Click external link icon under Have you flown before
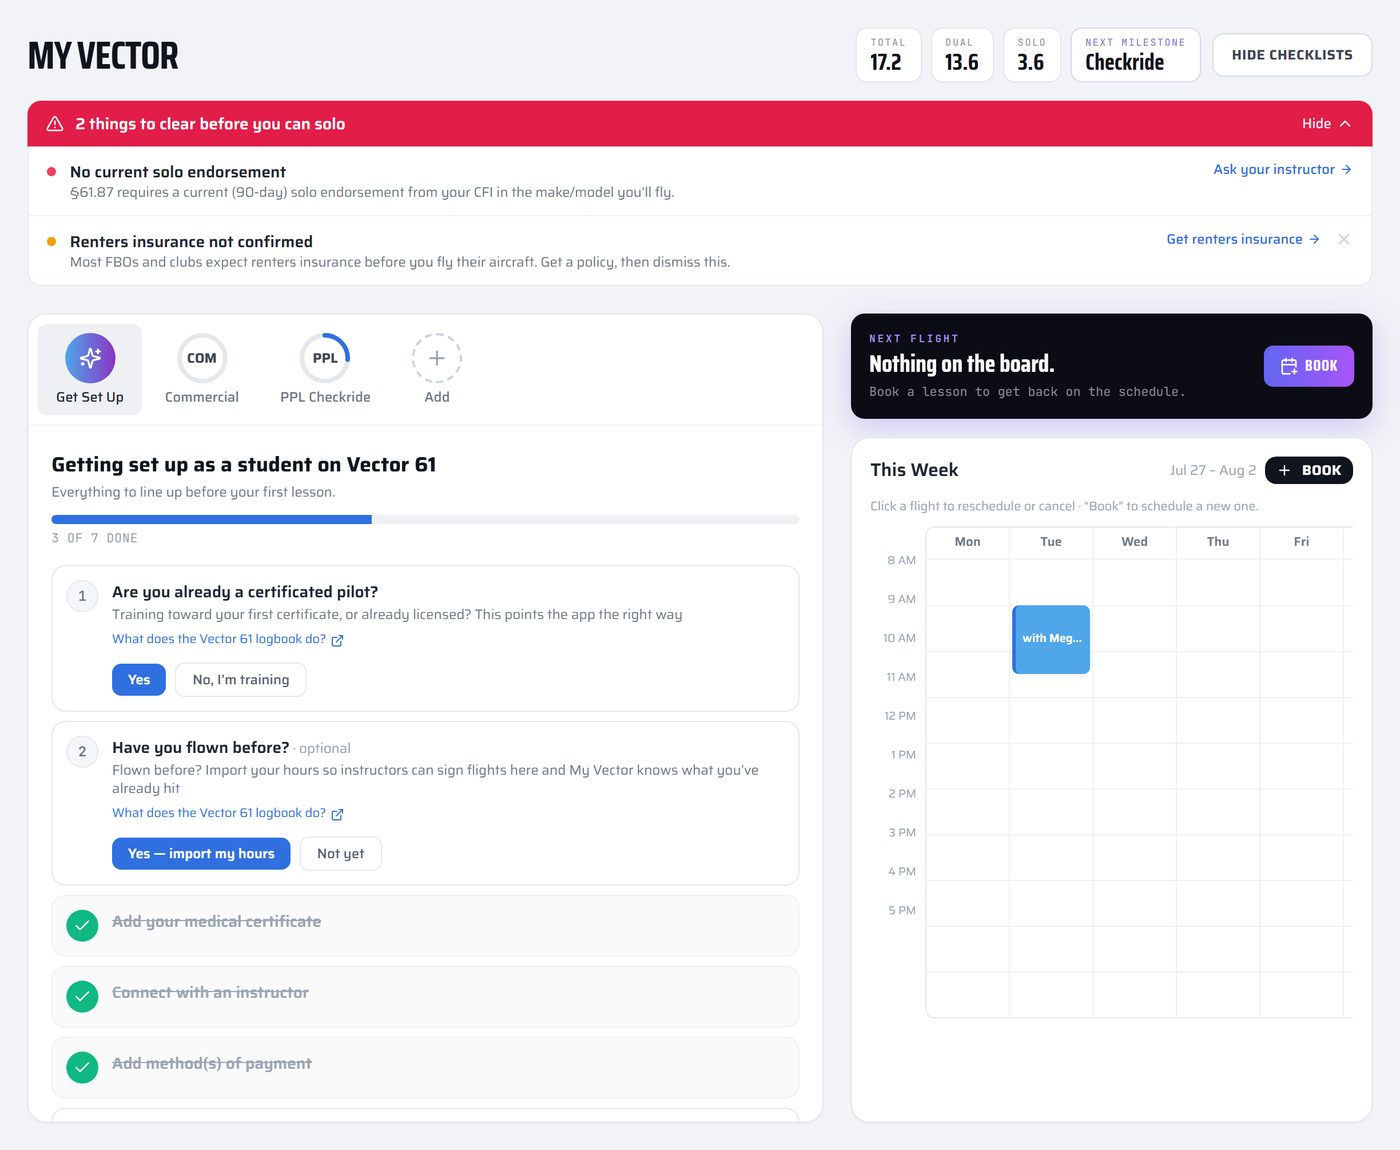Screen dimensions: 1400x1150 (x=337, y=814)
